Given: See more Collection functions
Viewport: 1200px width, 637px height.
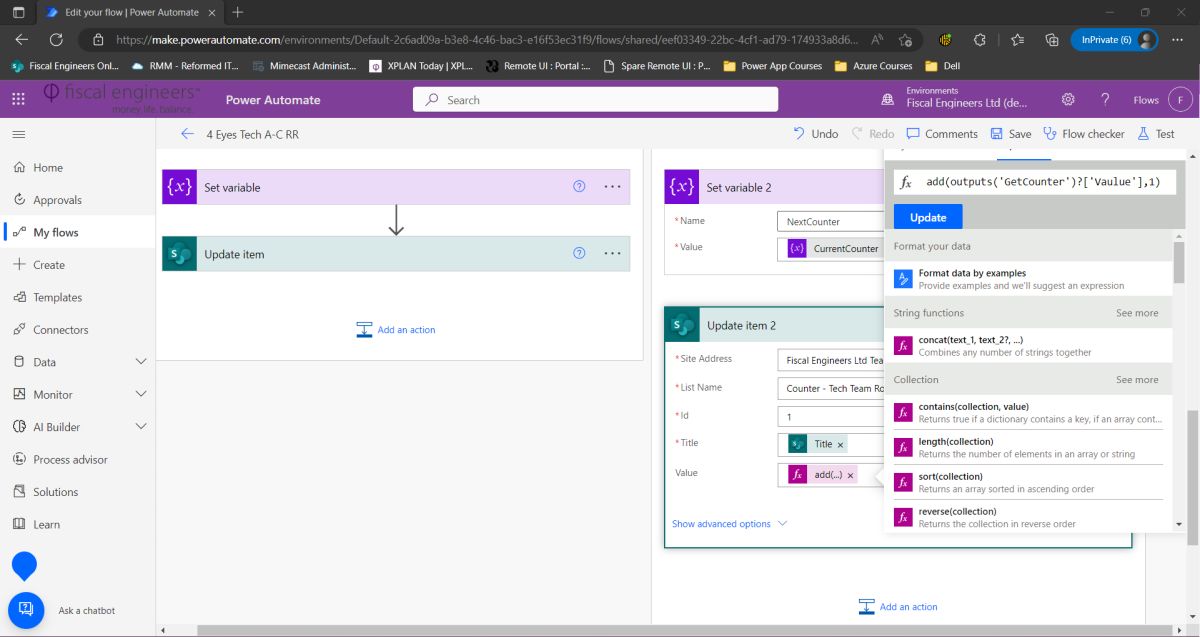Looking at the screenshot, I should tap(1137, 380).
